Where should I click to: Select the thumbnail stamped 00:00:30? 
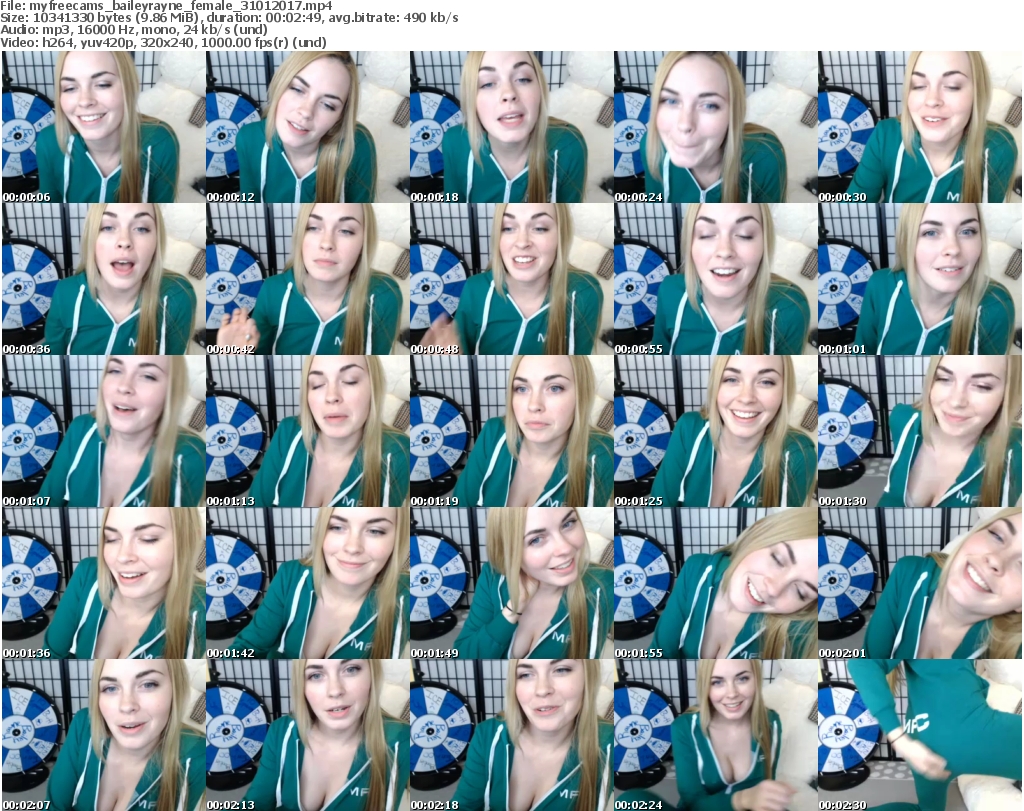click(920, 127)
